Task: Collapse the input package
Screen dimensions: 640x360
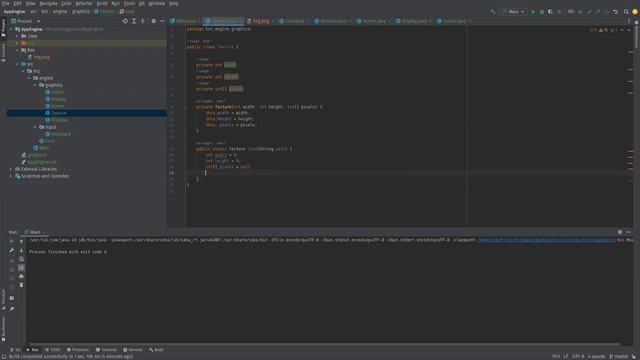Action: (35, 127)
